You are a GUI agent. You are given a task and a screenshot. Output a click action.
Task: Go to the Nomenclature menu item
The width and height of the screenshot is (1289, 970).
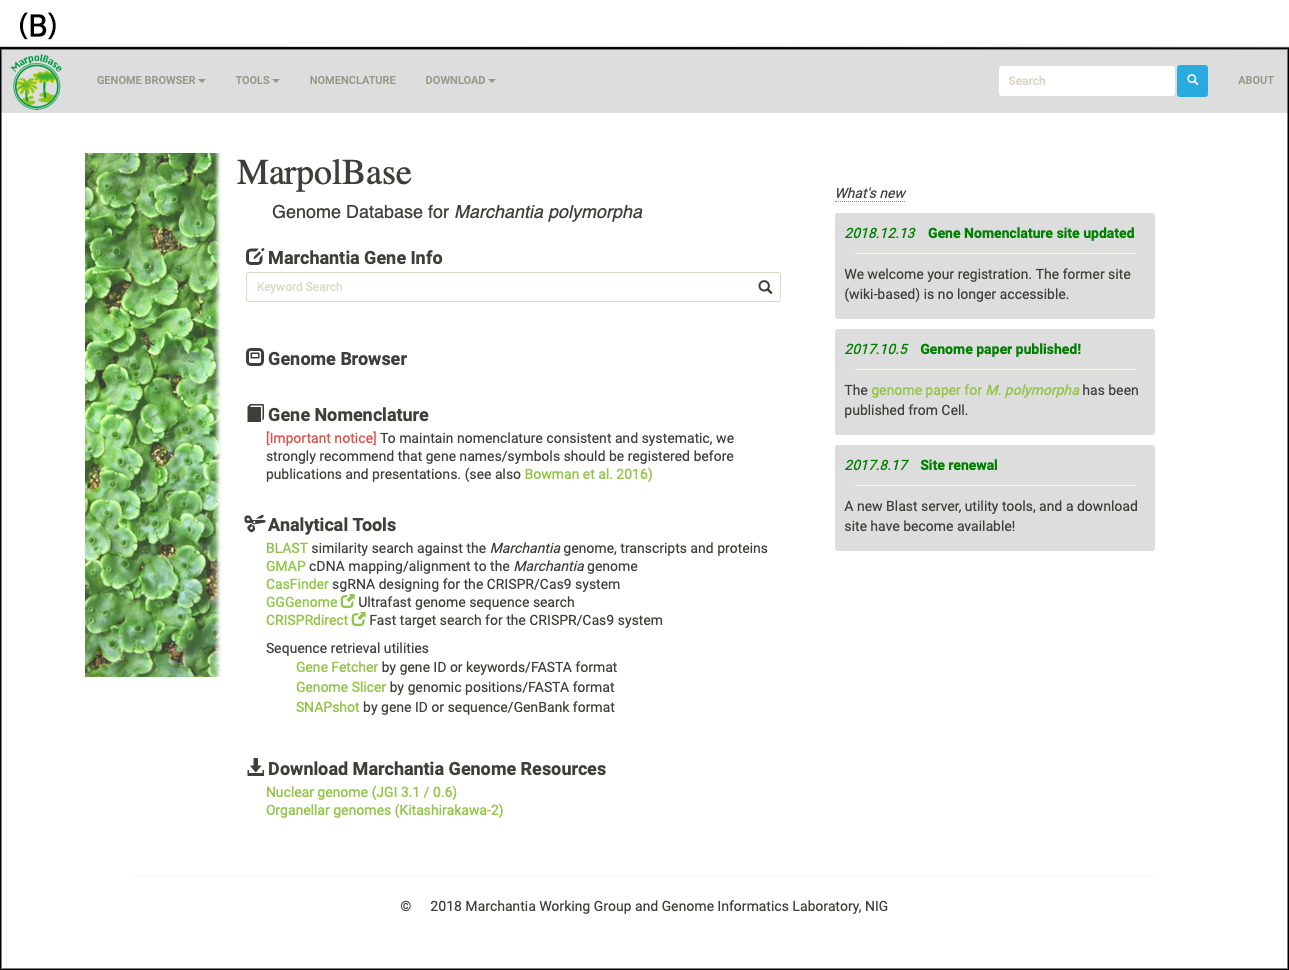[352, 81]
